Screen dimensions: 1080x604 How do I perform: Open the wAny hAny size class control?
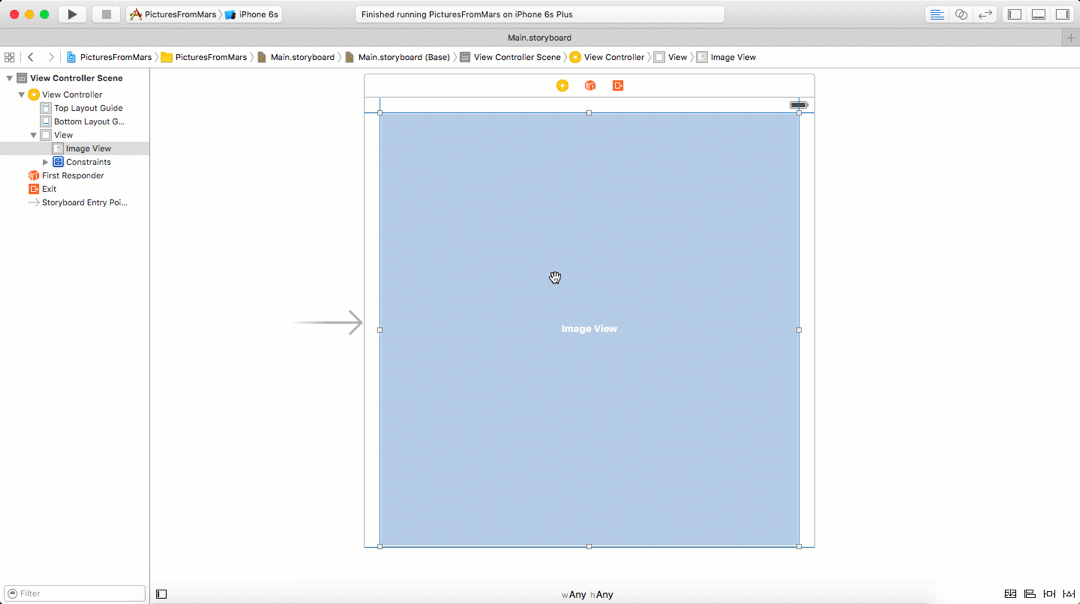point(587,595)
